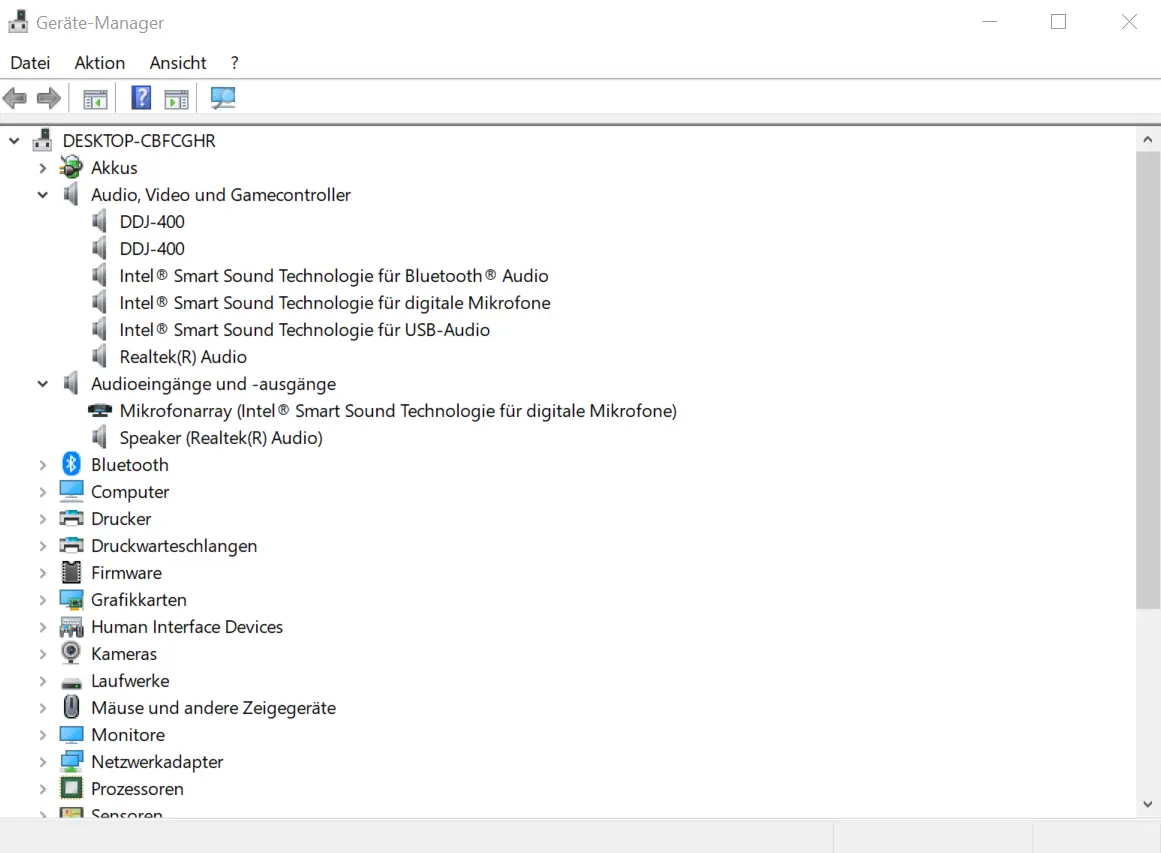Collapse the Audioeingänge und -ausgänge node

click(43, 384)
